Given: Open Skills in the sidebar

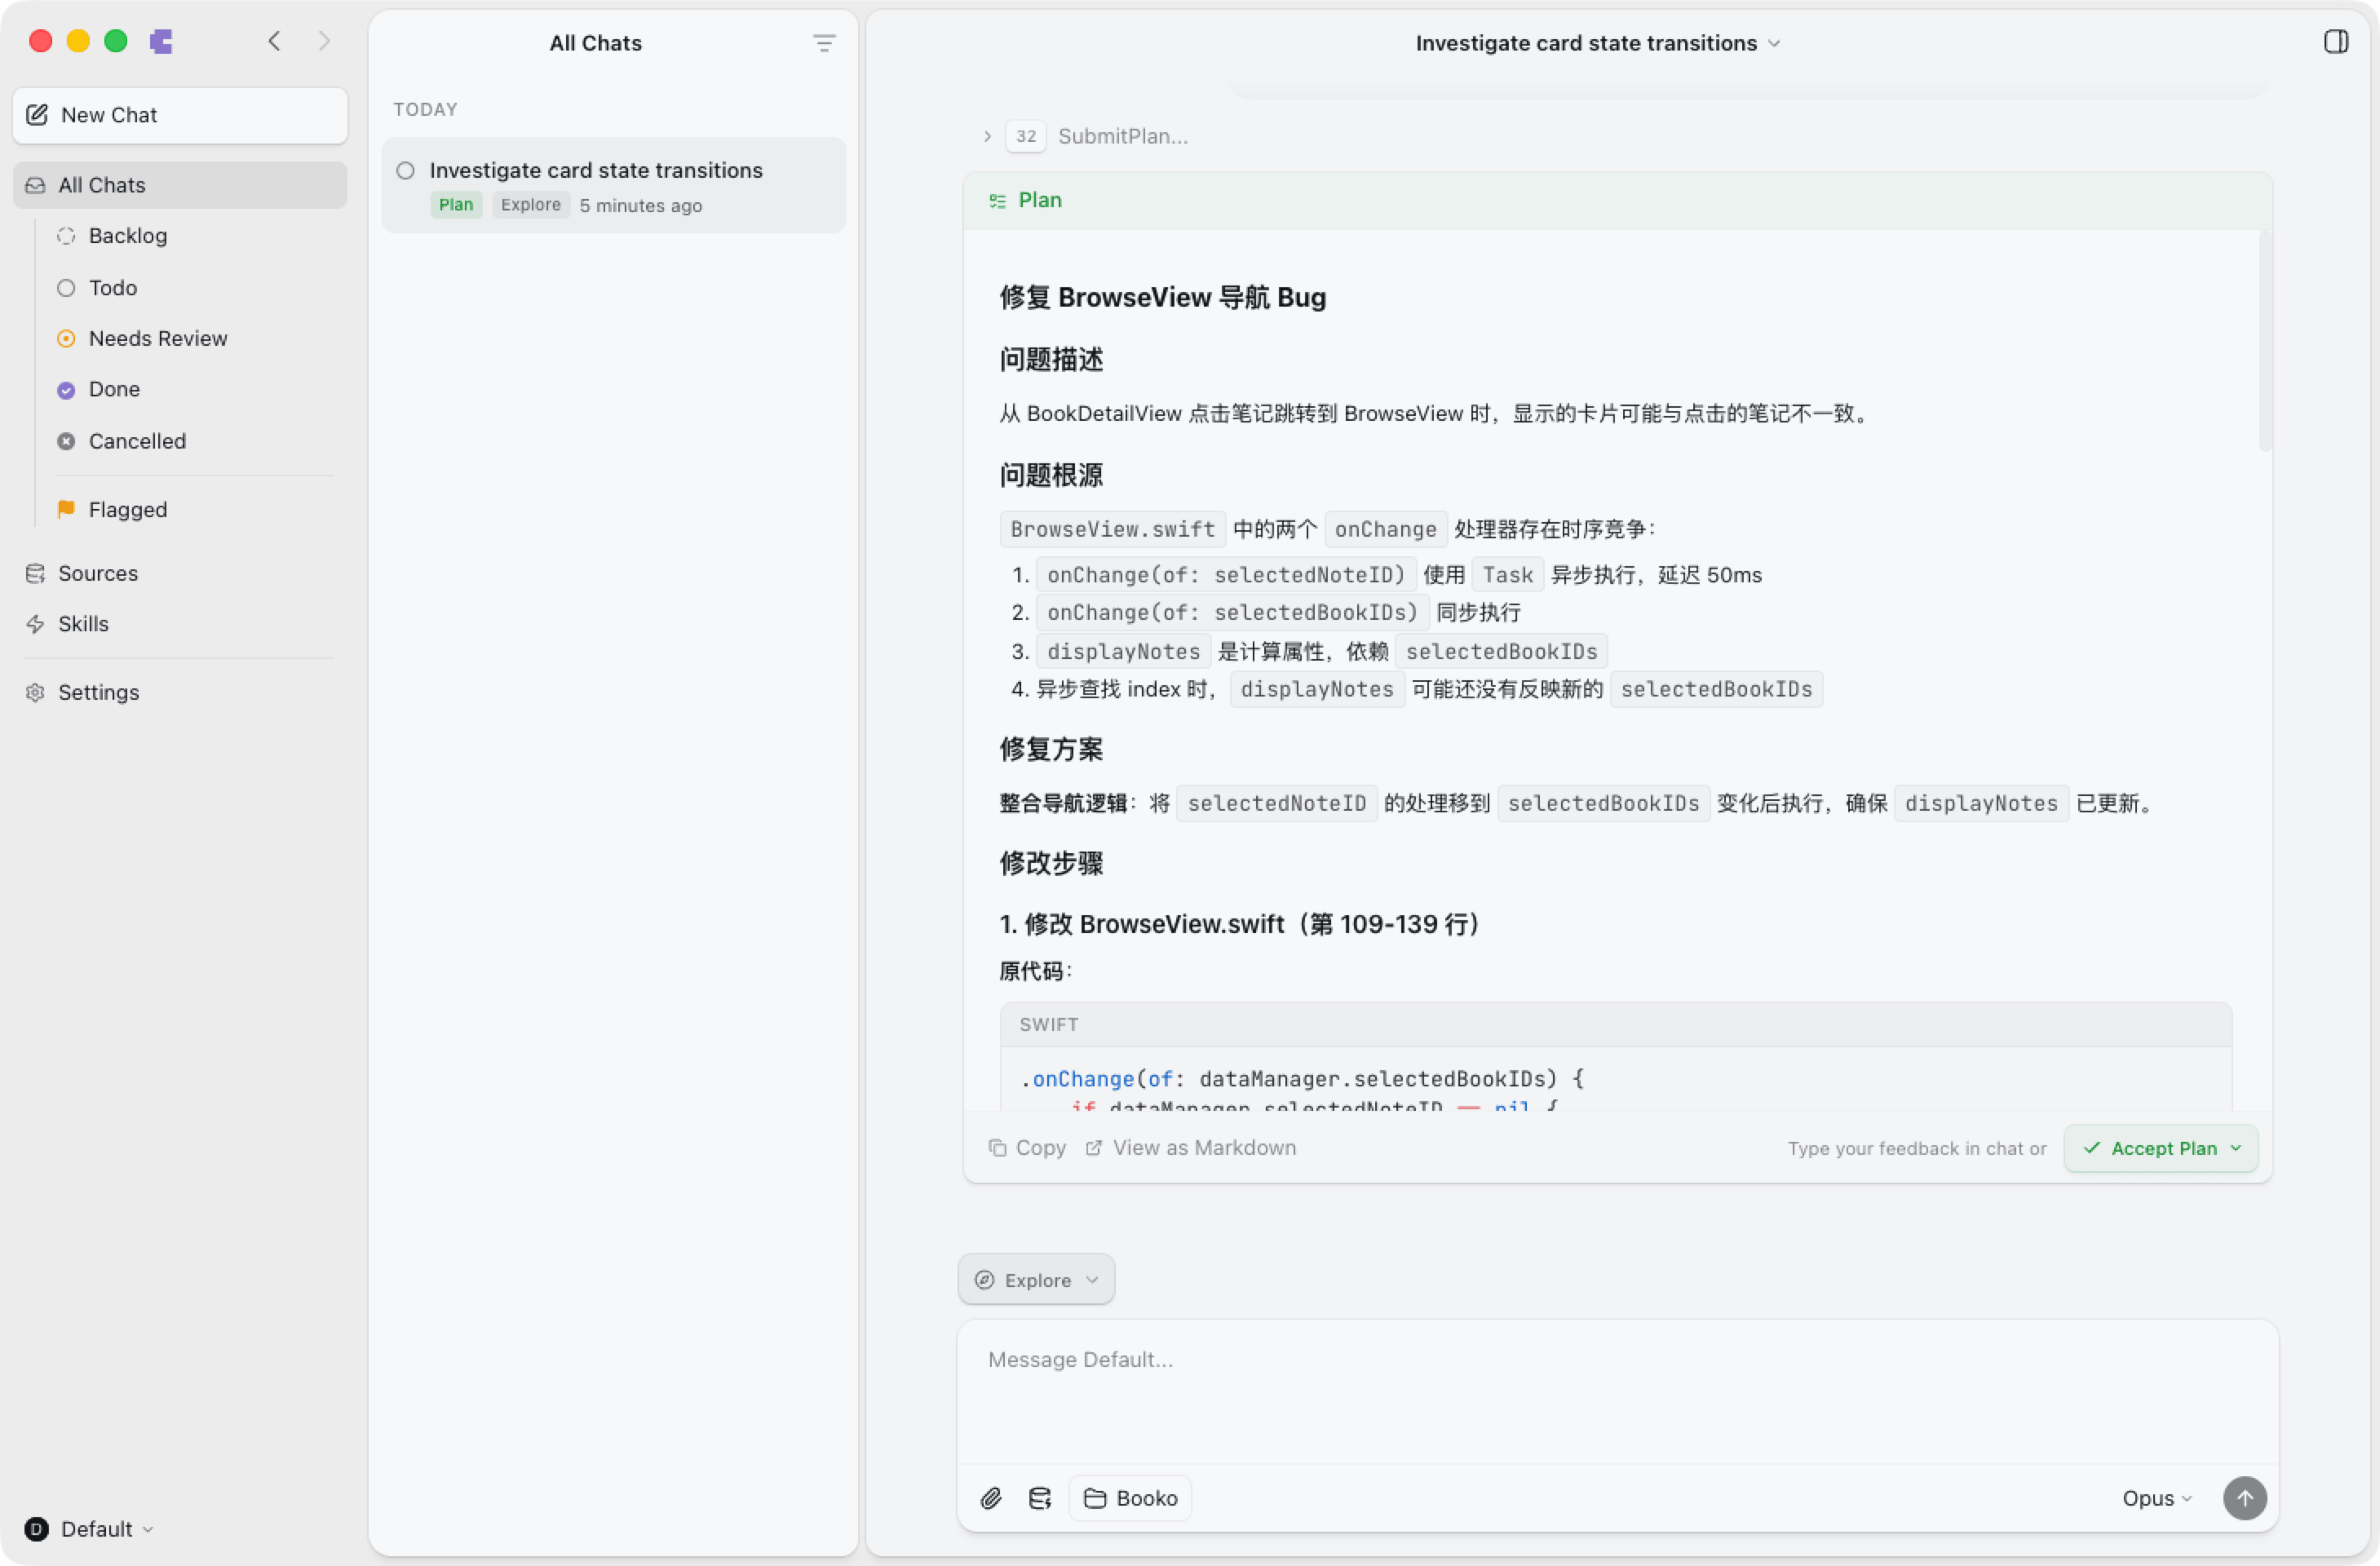Looking at the screenshot, I should (83, 624).
